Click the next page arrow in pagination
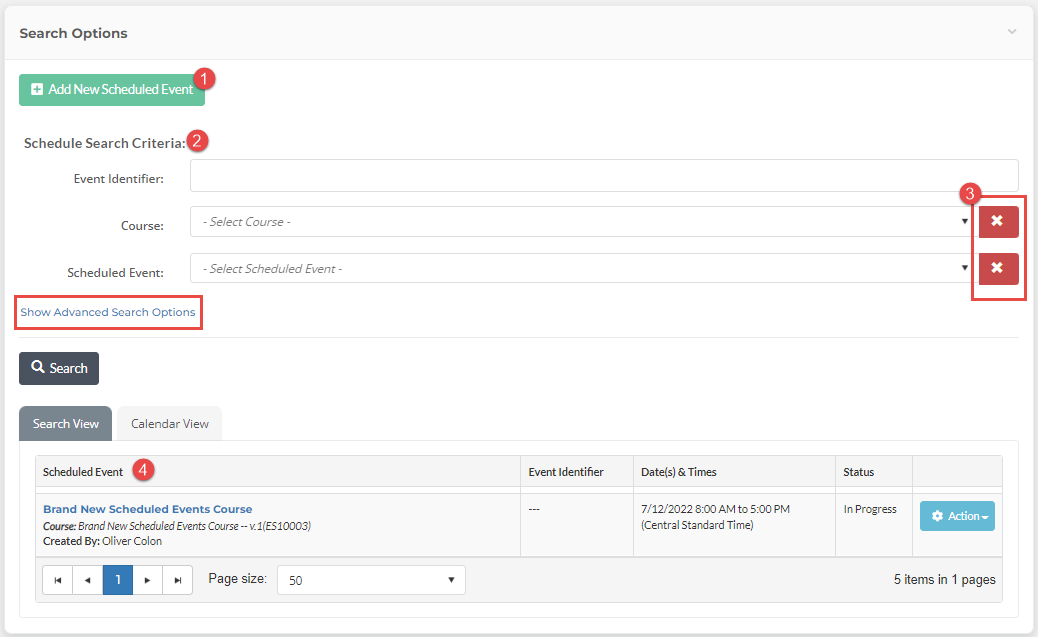The height and width of the screenshot is (637, 1038). coord(147,580)
